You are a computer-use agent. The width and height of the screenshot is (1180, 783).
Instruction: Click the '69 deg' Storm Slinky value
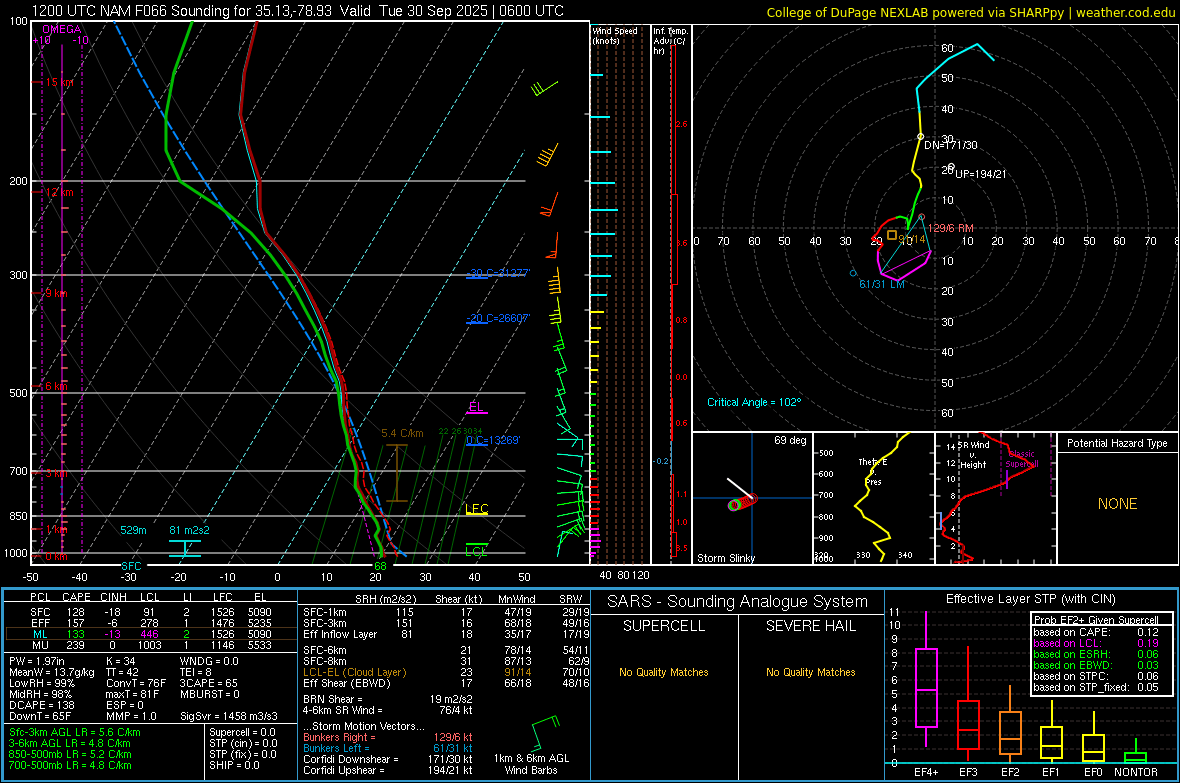click(x=790, y=440)
